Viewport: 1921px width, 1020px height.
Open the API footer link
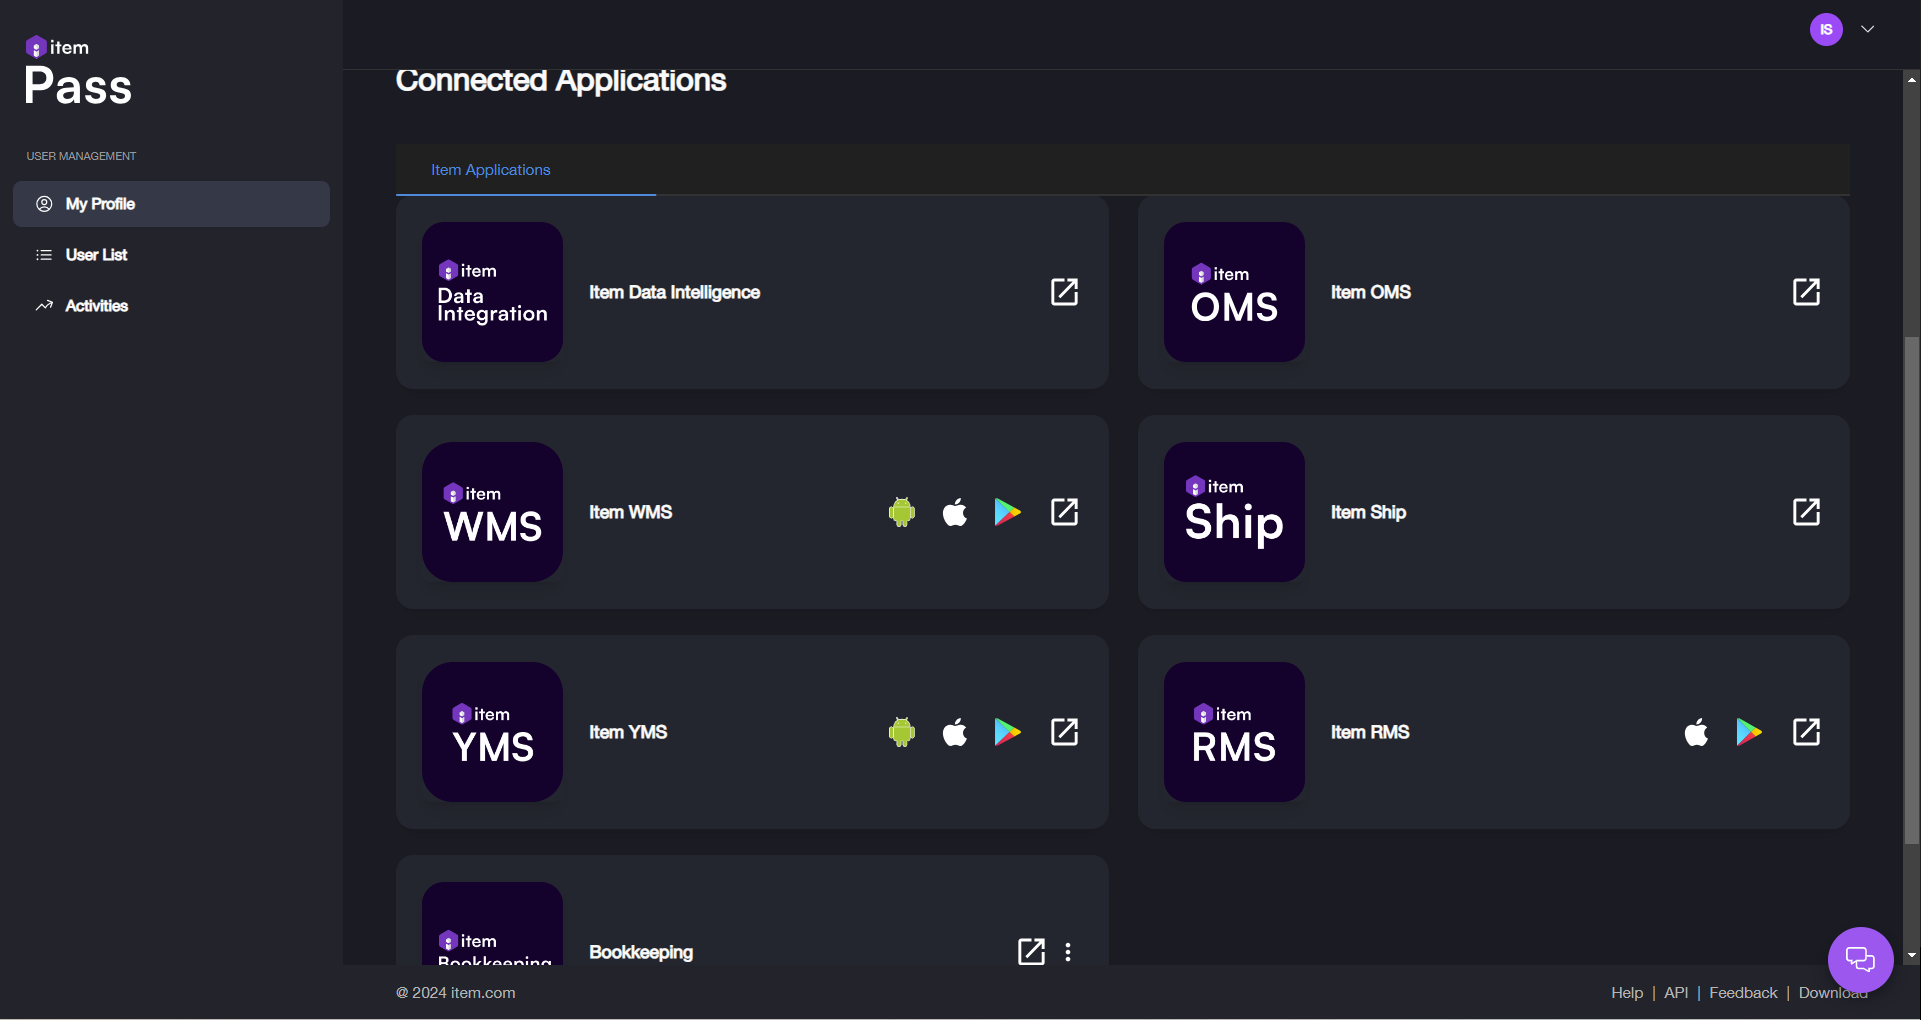coord(1676,993)
